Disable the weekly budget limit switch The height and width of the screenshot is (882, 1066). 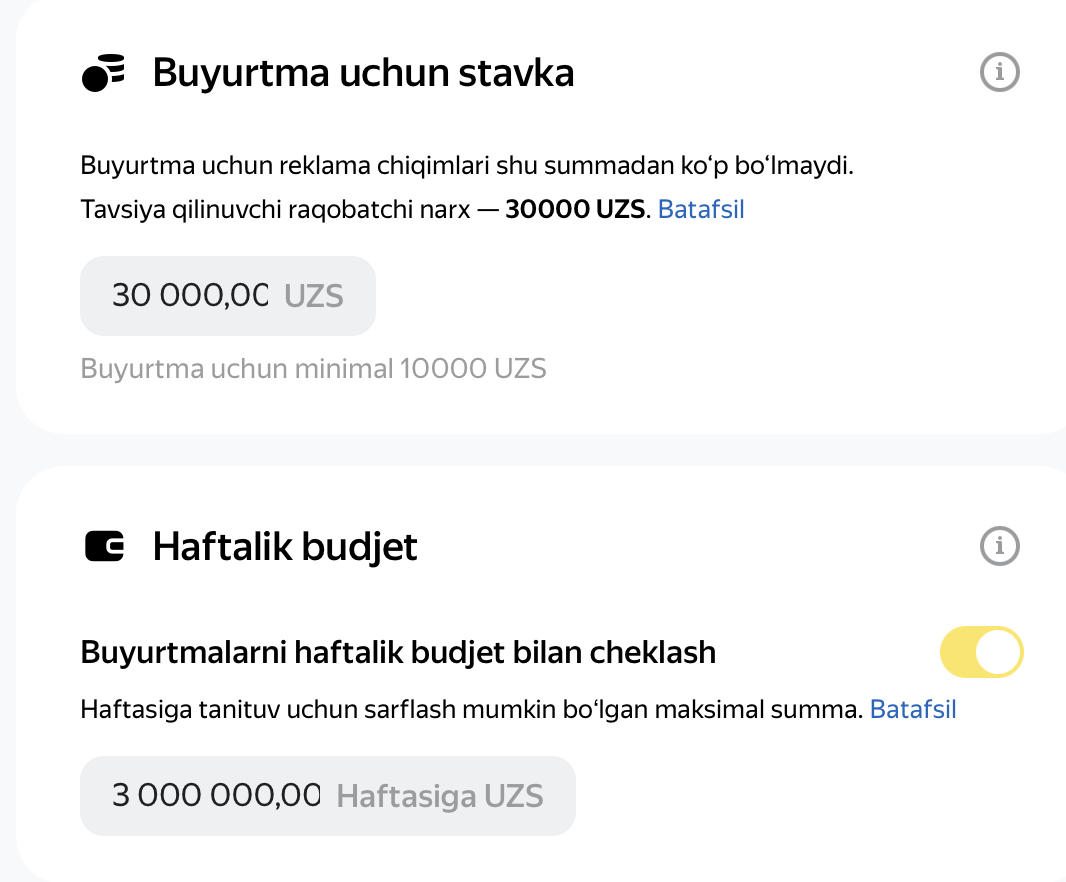pyautogui.click(x=982, y=651)
